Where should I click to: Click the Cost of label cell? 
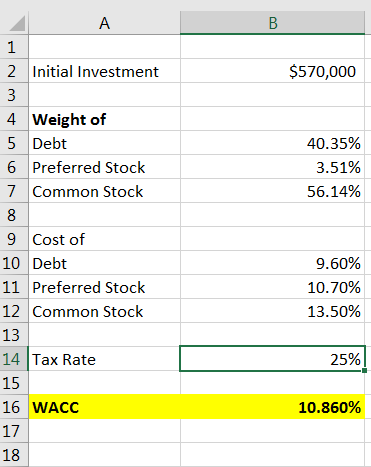pos(104,239)
